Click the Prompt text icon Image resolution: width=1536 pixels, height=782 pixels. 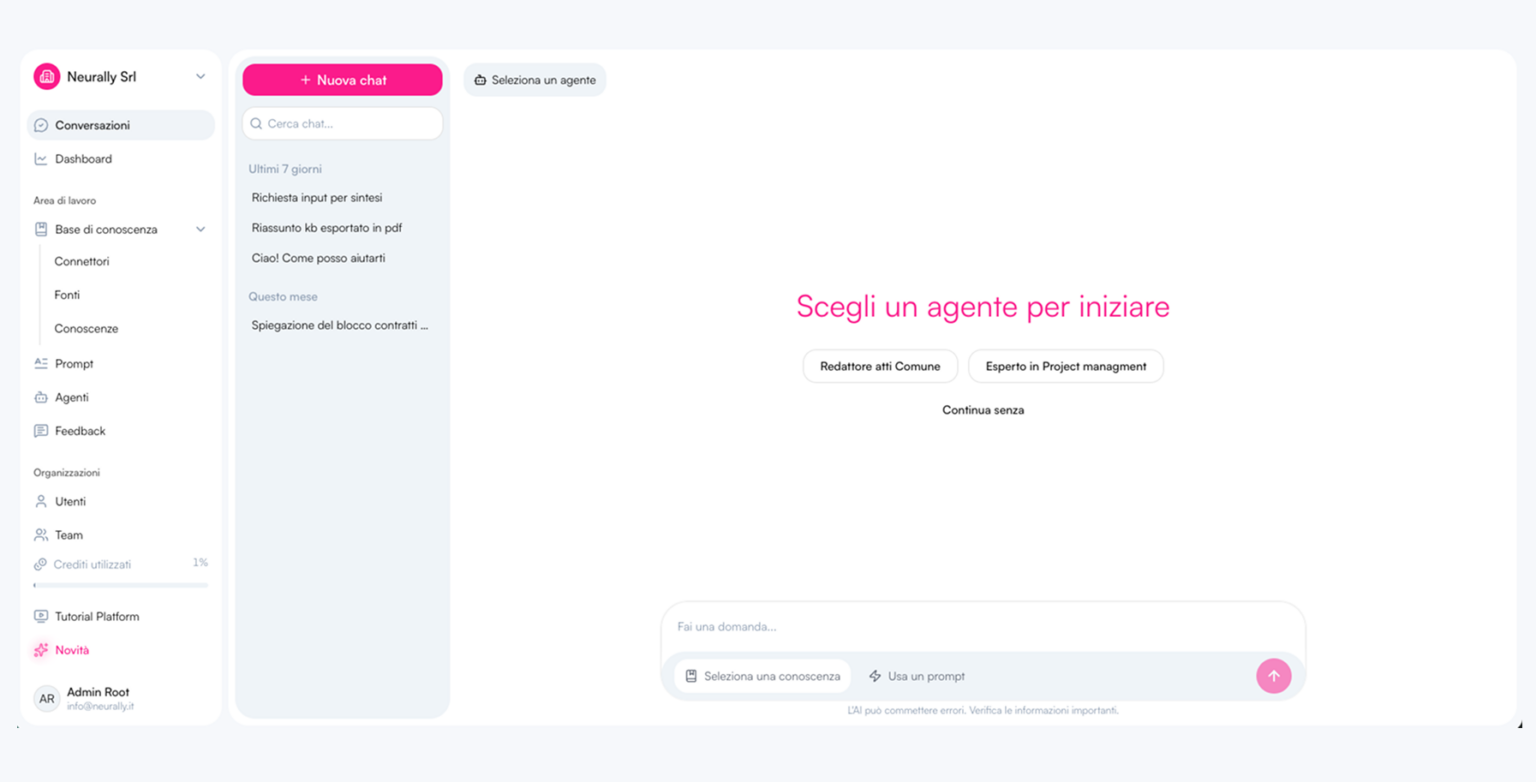coord(41,364)
